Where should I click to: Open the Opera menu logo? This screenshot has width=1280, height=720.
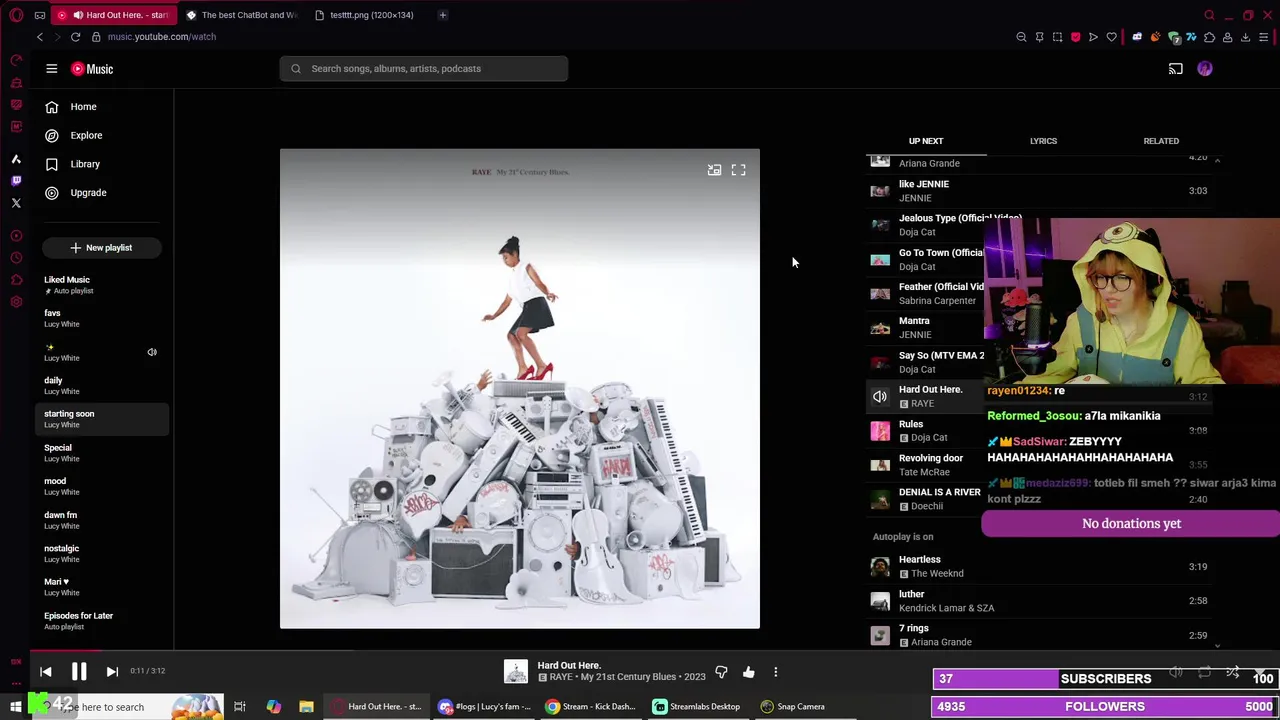(16, 15)
